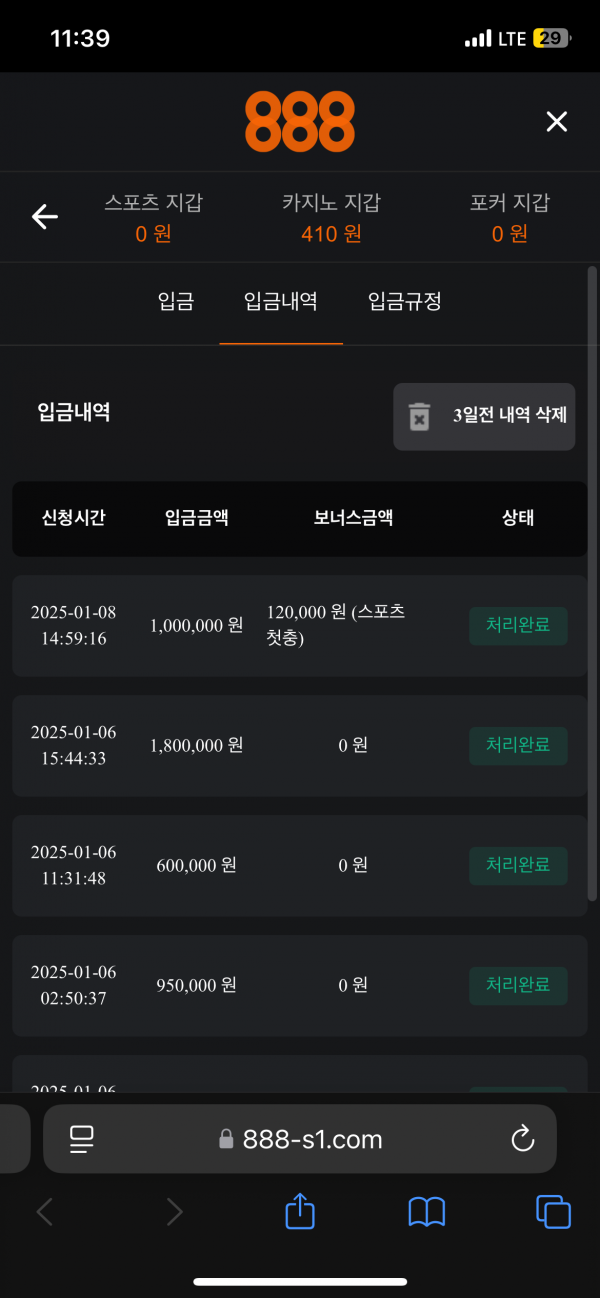Close the wallet page with X
Viewport: 600px width, 1298px height.
click(556, 122)
